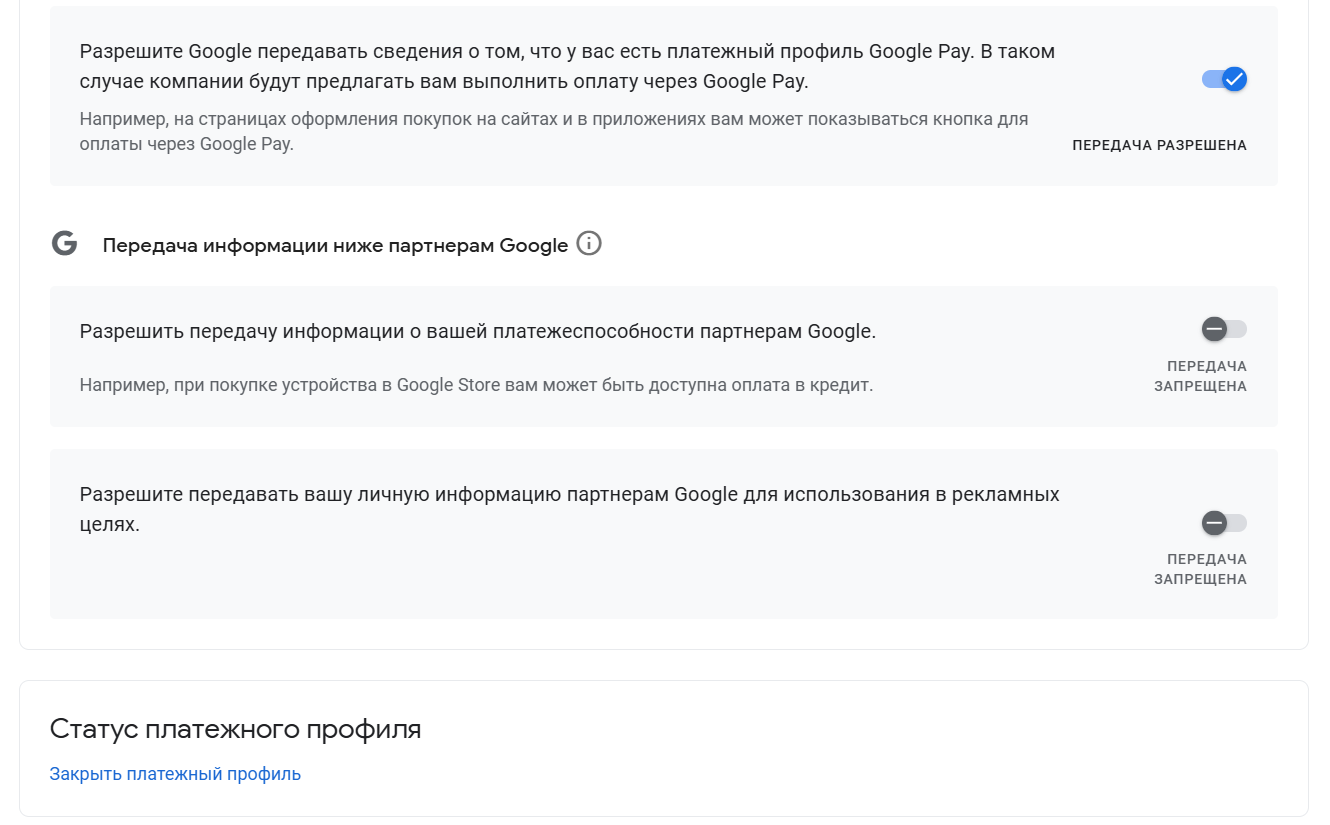Click the Google Pay profile sharing description text
Image resolution: width=1330 pixels, height=825 pixels.
click(567, 66)
